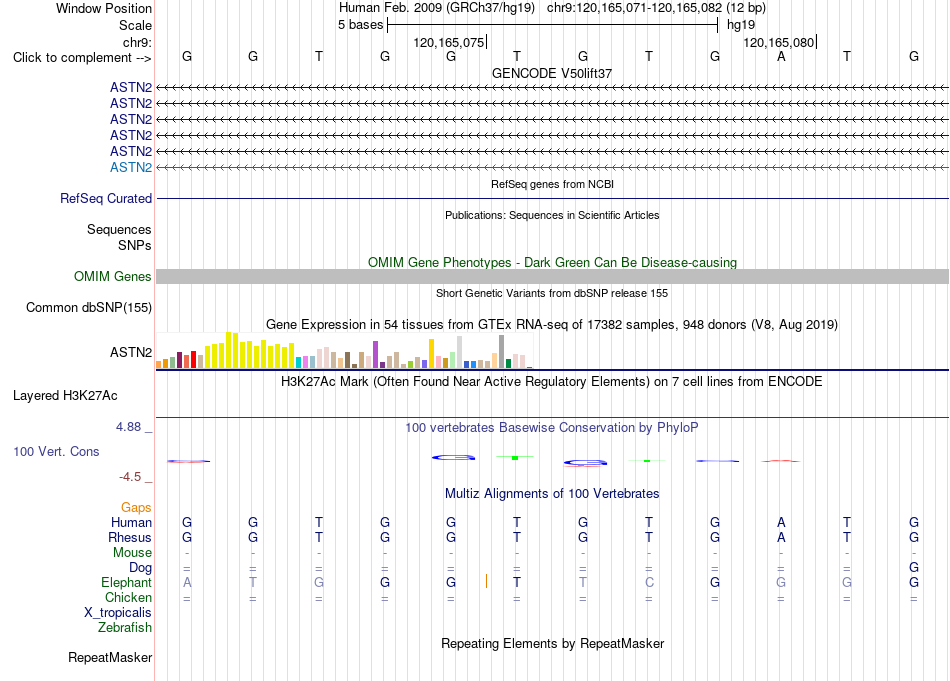Click the OMIM Genes side label

pyautogui.click(x=113, y=276)
